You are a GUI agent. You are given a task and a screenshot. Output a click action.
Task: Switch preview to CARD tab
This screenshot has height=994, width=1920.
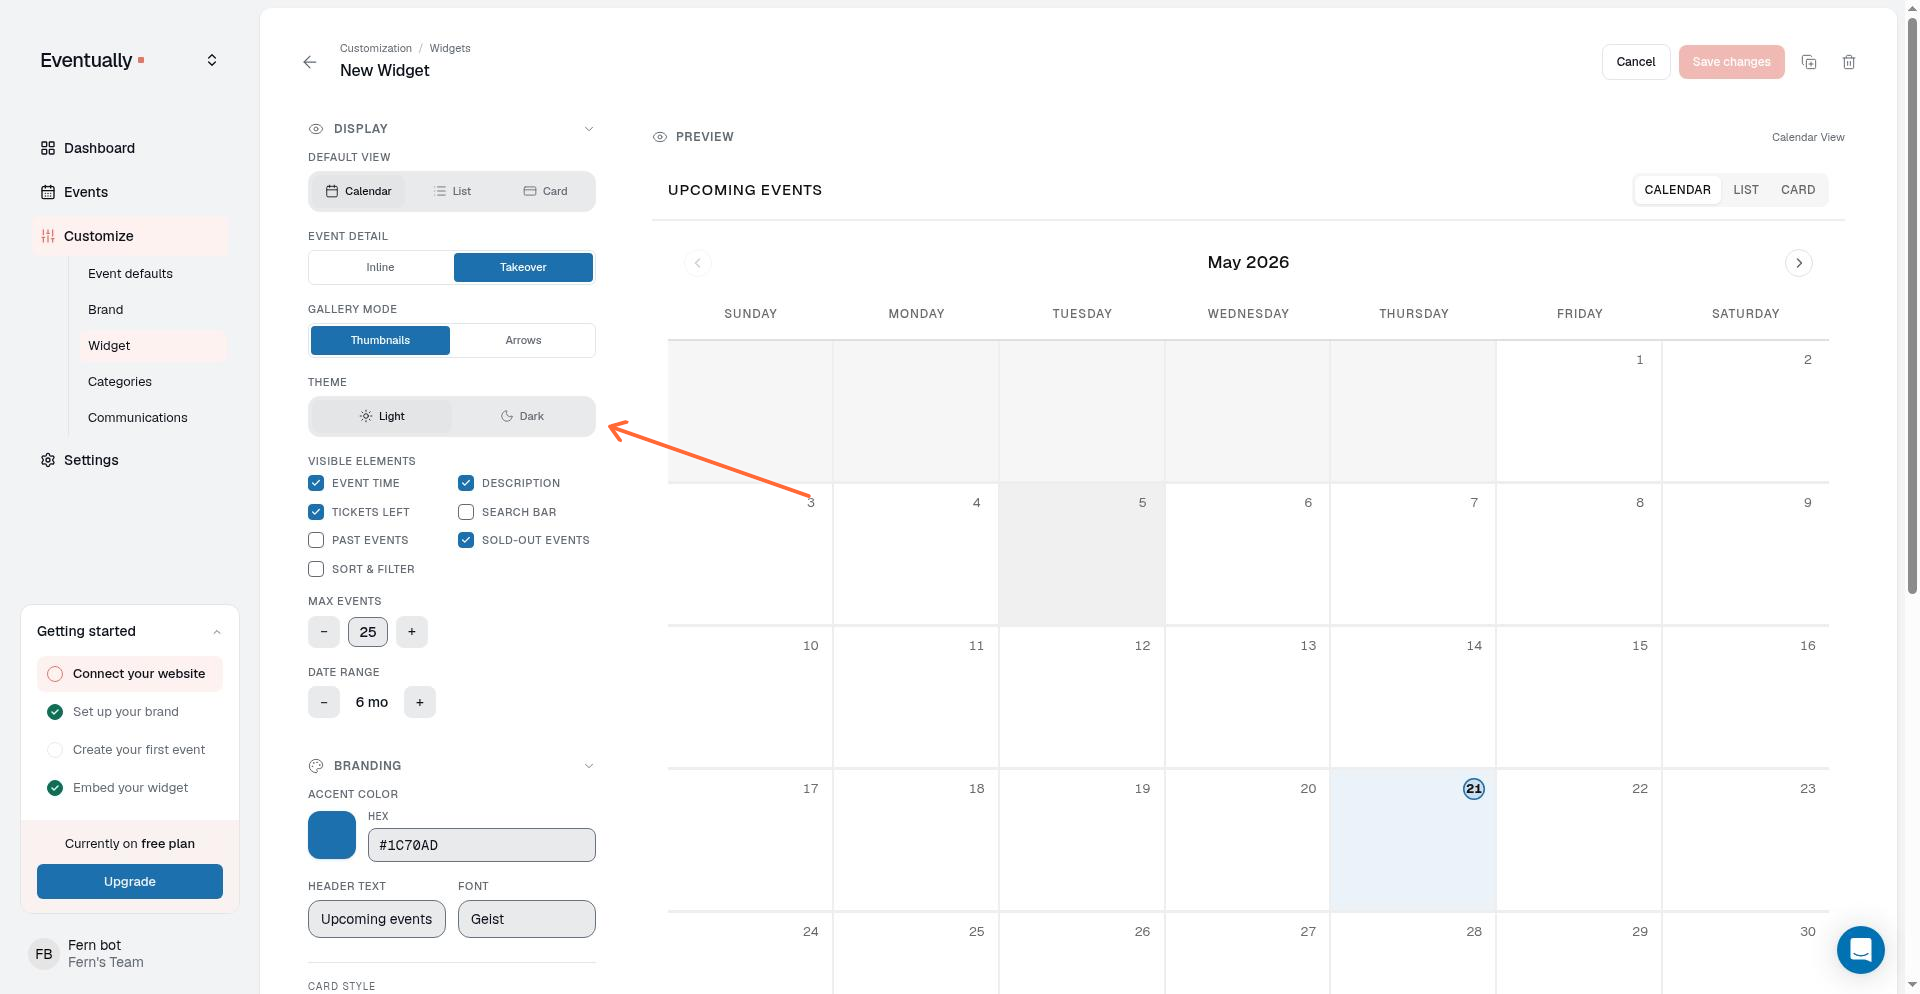pyautogui.click(x=1798, y=190)
